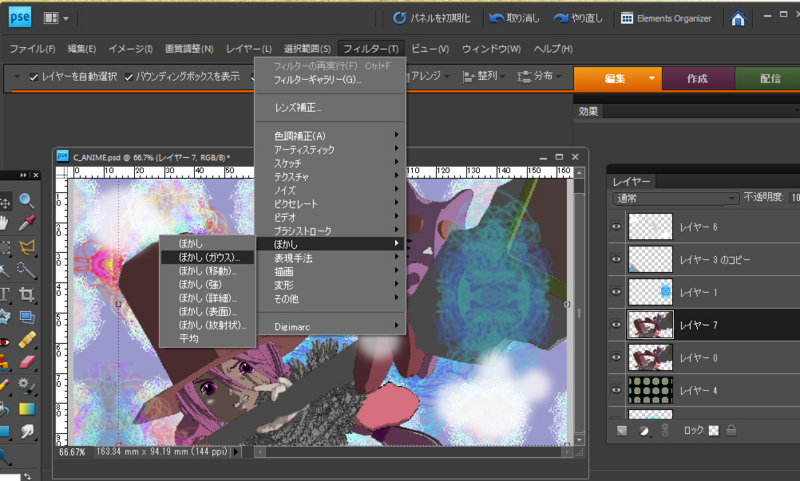Viewport: 800px width, 481px height.
Task: Expand 色調補正(A) submenu
Action: 330,136
